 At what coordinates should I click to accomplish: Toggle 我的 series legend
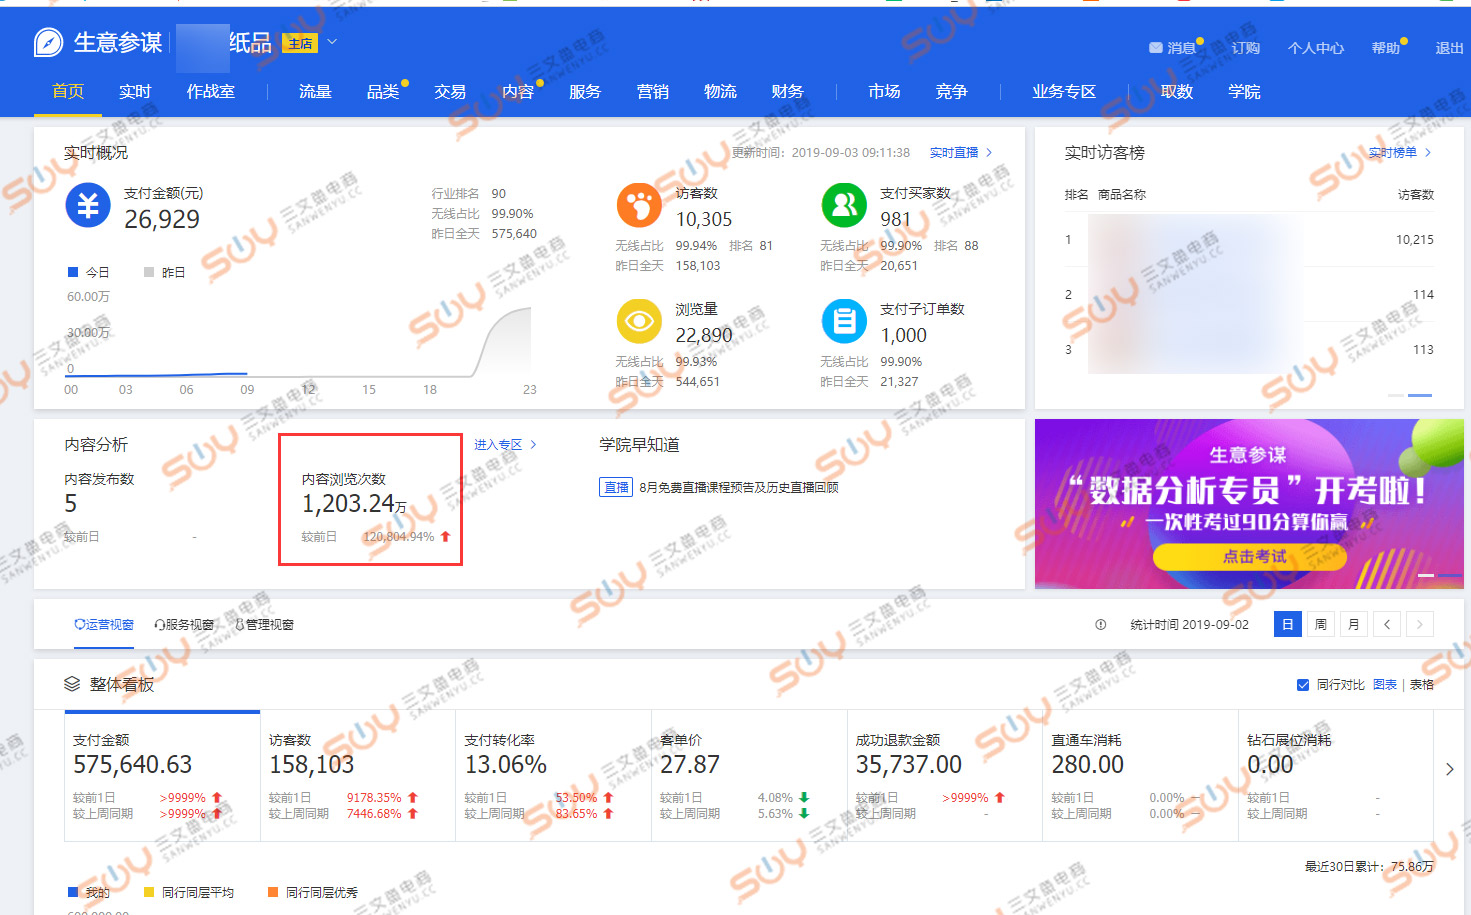(89, 892)
